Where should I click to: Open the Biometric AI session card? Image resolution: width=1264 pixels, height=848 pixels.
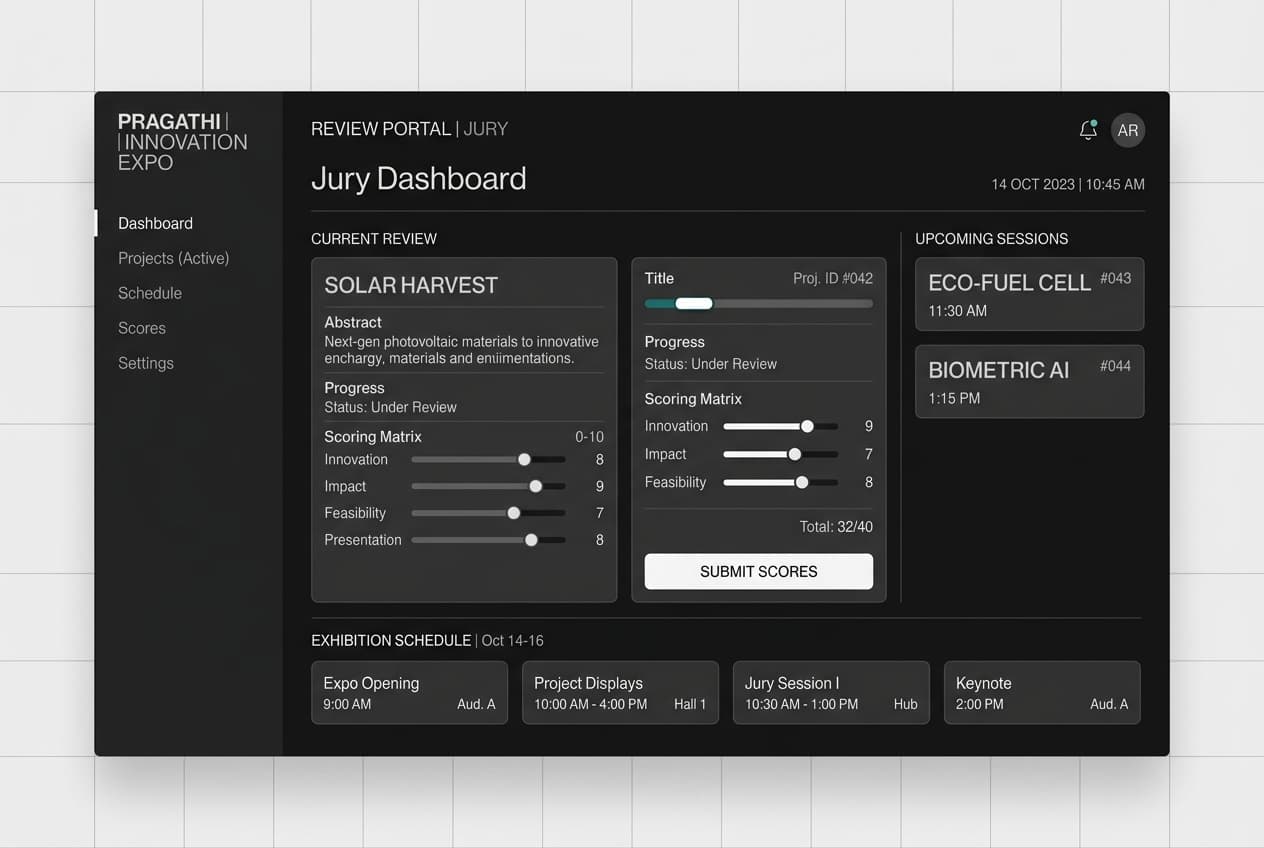[1029, 381]
